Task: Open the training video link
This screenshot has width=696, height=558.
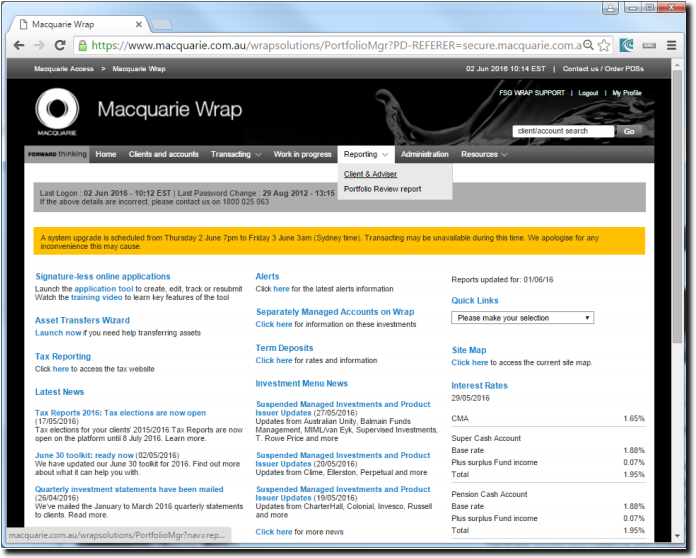Action: point(96,297)
